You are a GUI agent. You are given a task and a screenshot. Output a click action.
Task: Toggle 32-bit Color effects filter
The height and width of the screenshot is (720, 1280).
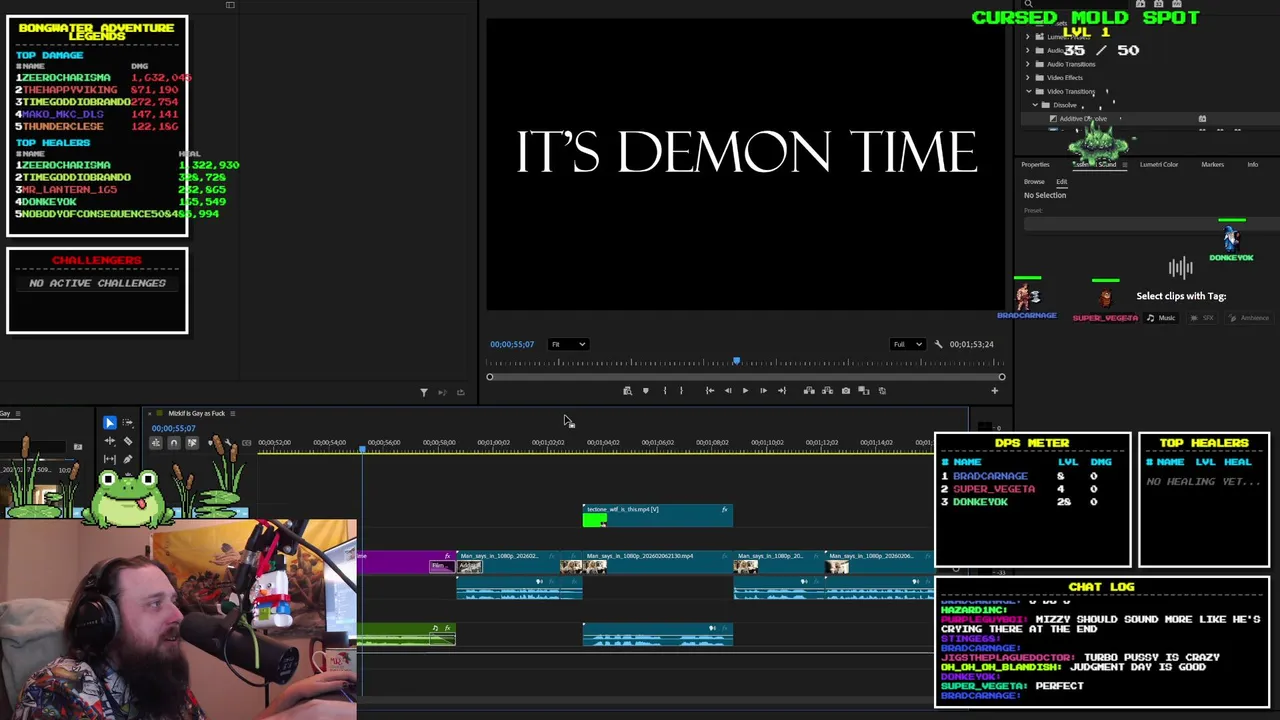(1159, 4)
